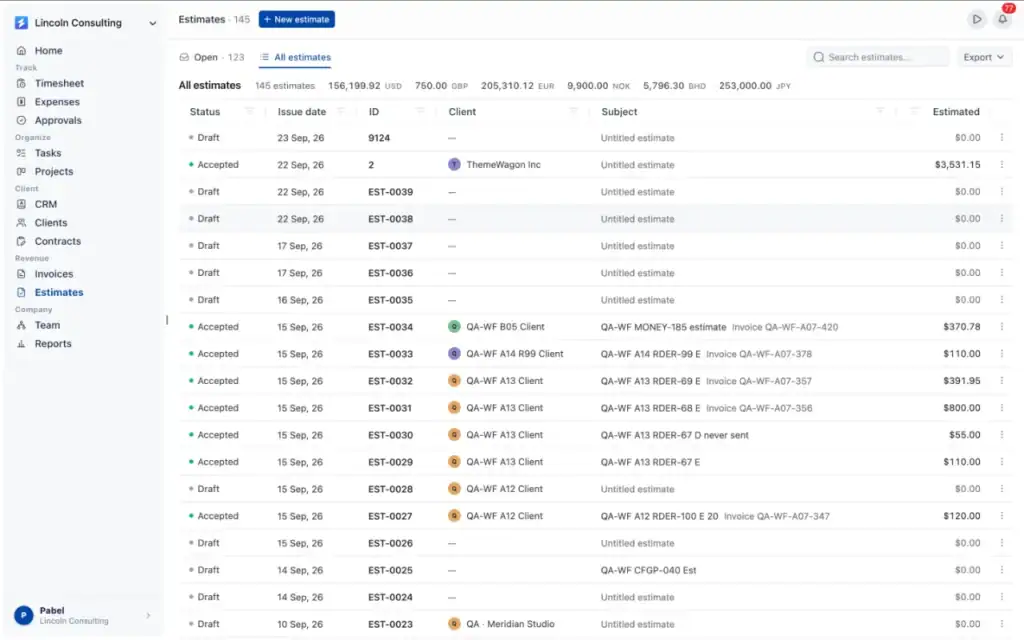Screen dimensions: 1024x640
Task: Click the Accepted status of EST-0029
Action: [214, 462]
